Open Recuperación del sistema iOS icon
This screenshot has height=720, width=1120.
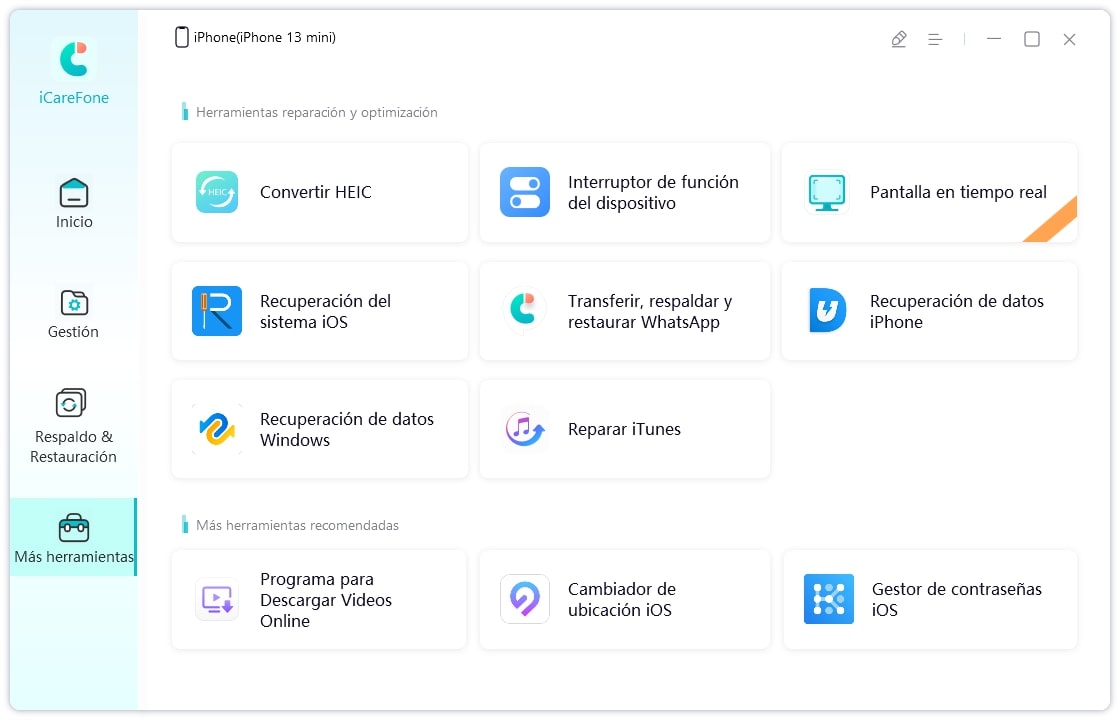point(217,311)
